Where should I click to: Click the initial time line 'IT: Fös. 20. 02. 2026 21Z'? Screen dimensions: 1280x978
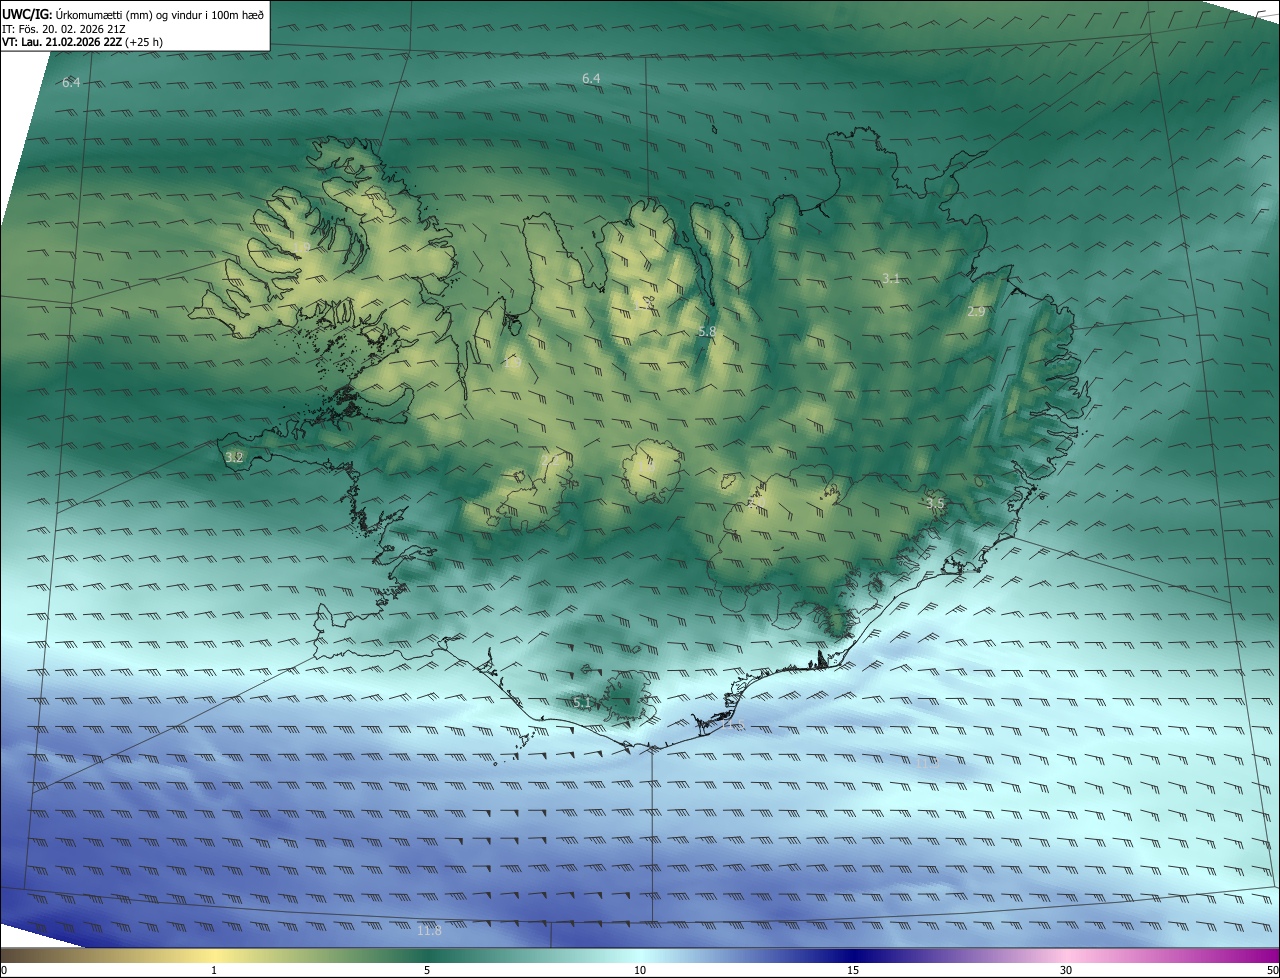64,29
